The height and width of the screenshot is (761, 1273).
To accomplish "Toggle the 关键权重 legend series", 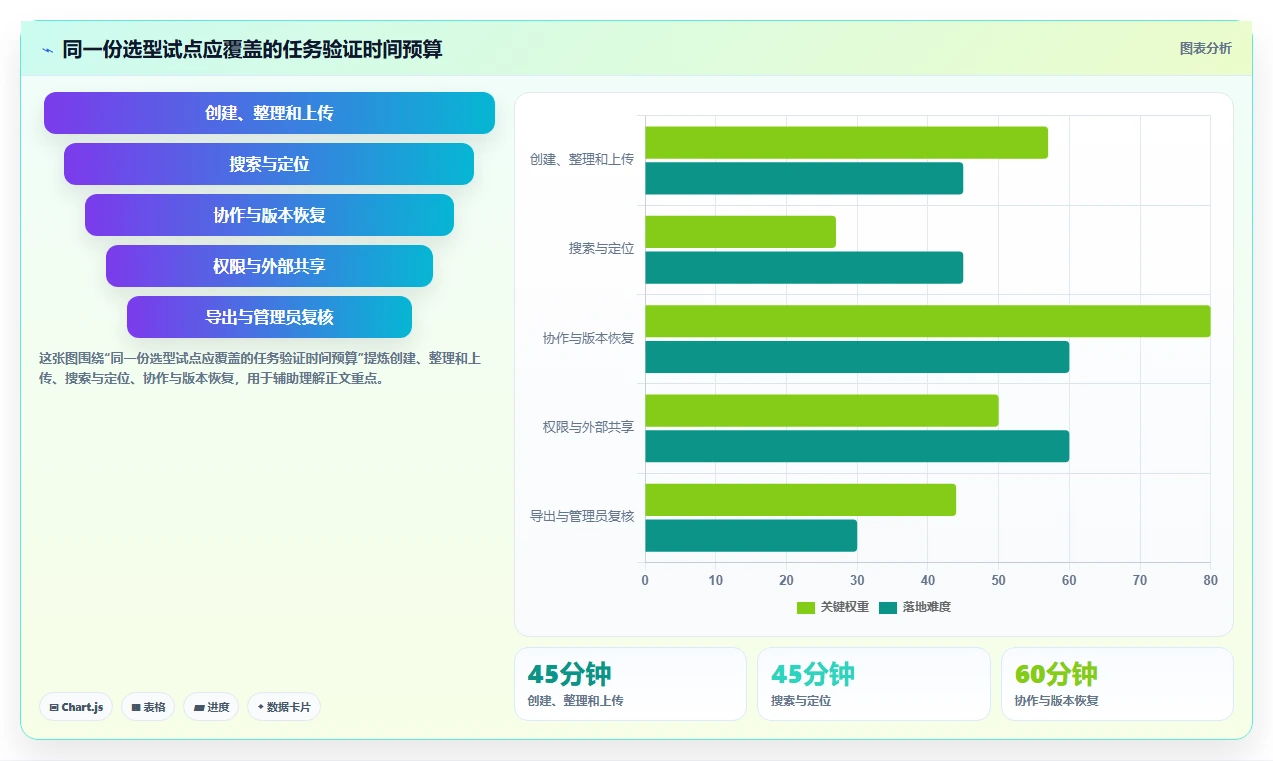I will [x=833, y=607].
